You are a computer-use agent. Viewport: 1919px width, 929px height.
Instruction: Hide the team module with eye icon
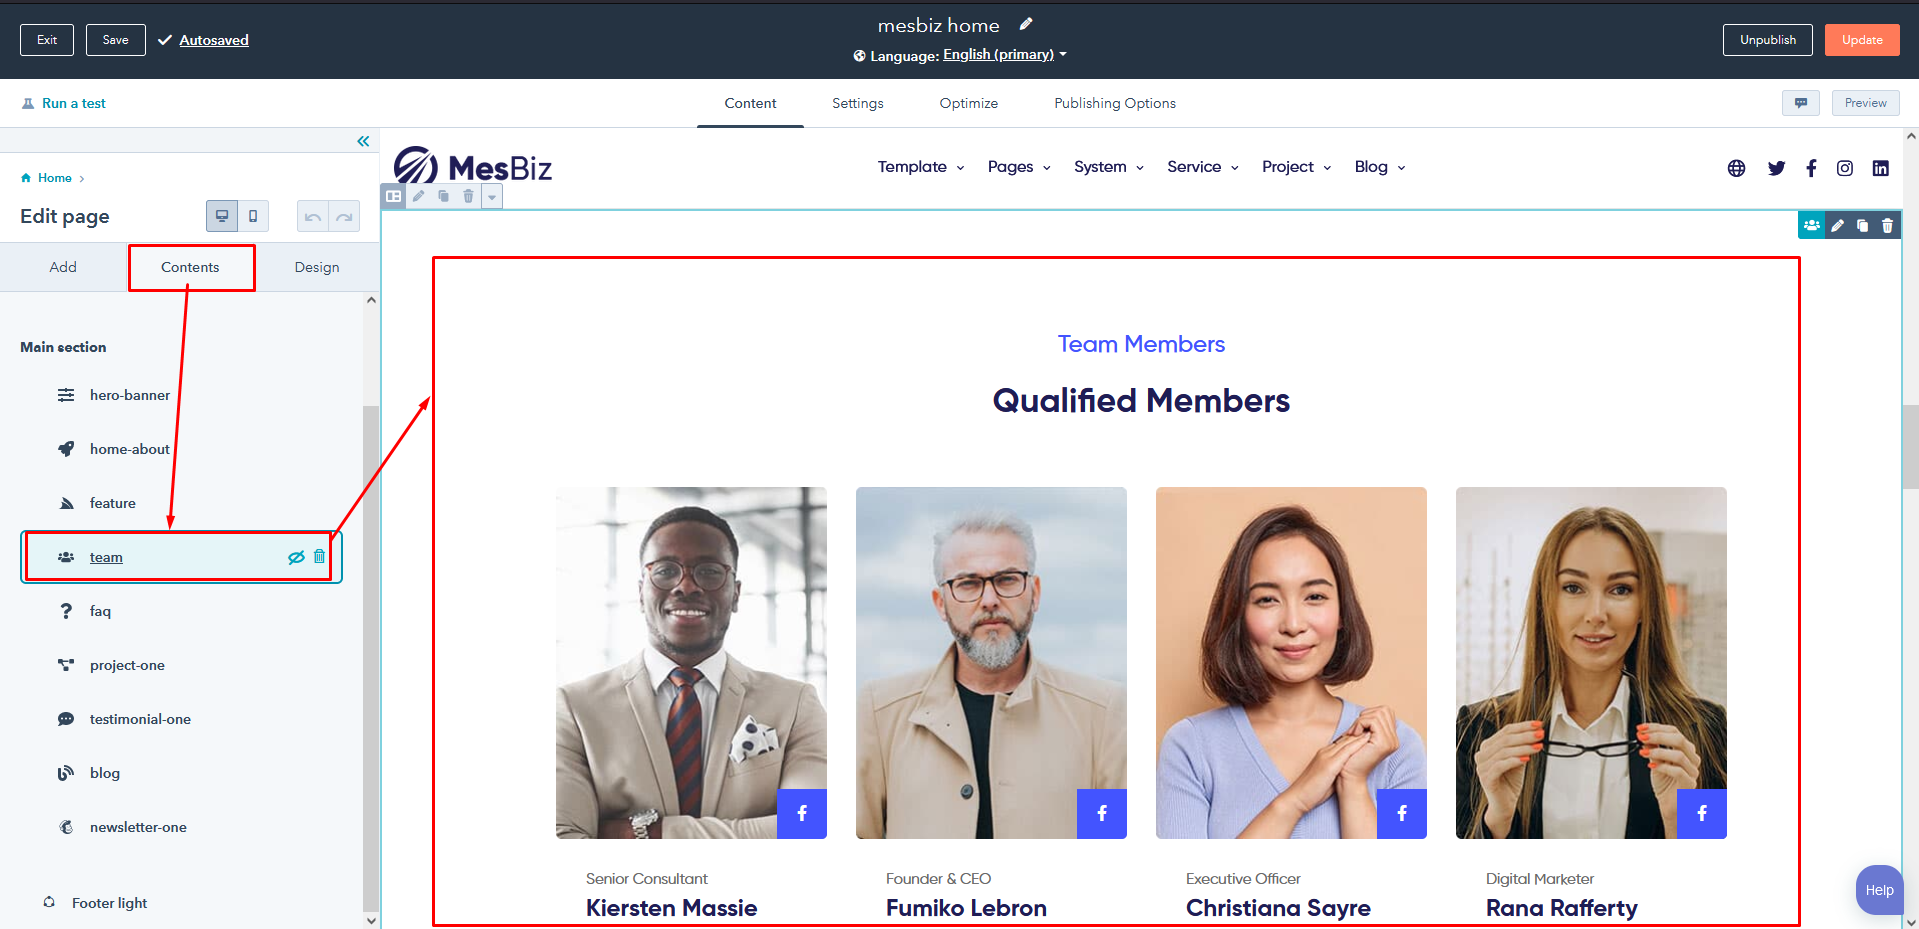296,557
